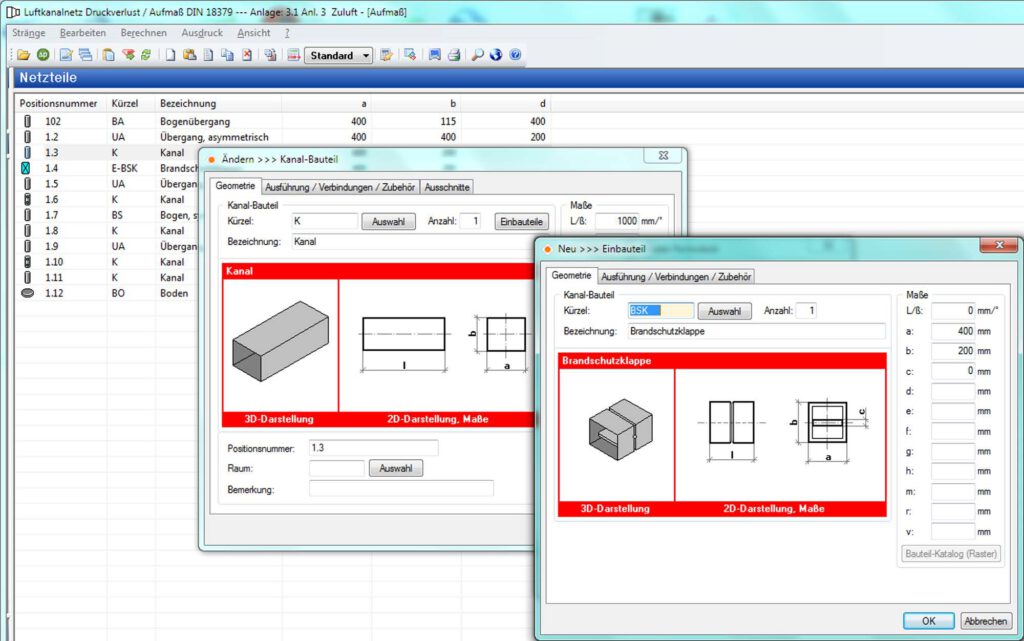Click the clipboard paste toolbar icon
Screen dimensions: 1024x641
[x=108, y=55]
